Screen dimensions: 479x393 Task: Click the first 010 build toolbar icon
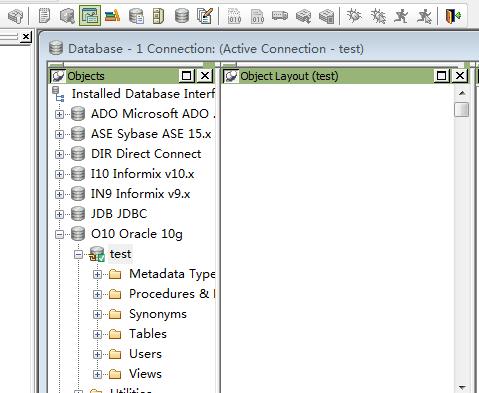coord(234,16)
